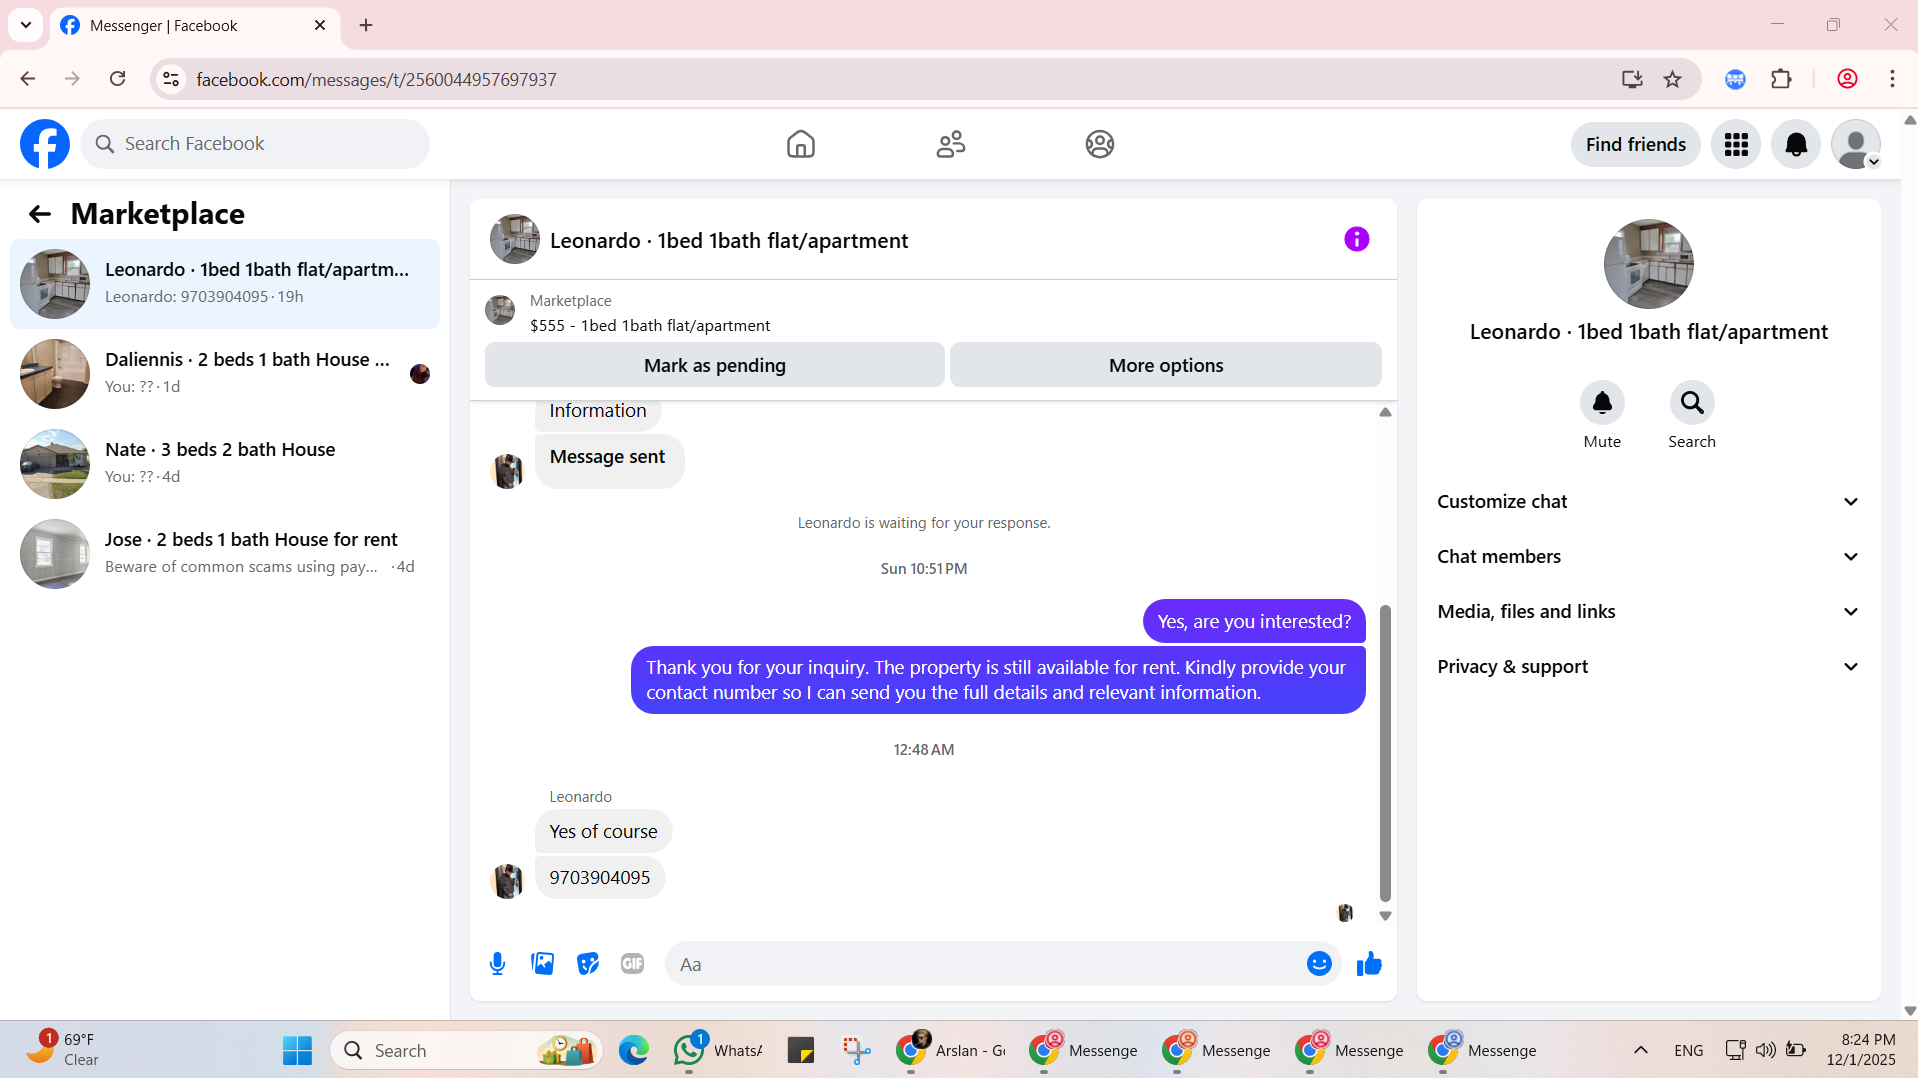
Task: Open Daliennis 2 beds 1 bath House conversation
Action: pos(225,374)
